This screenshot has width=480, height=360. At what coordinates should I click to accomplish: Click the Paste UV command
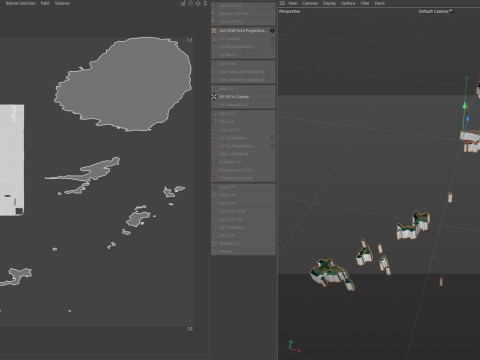click(x=243, y=195)
